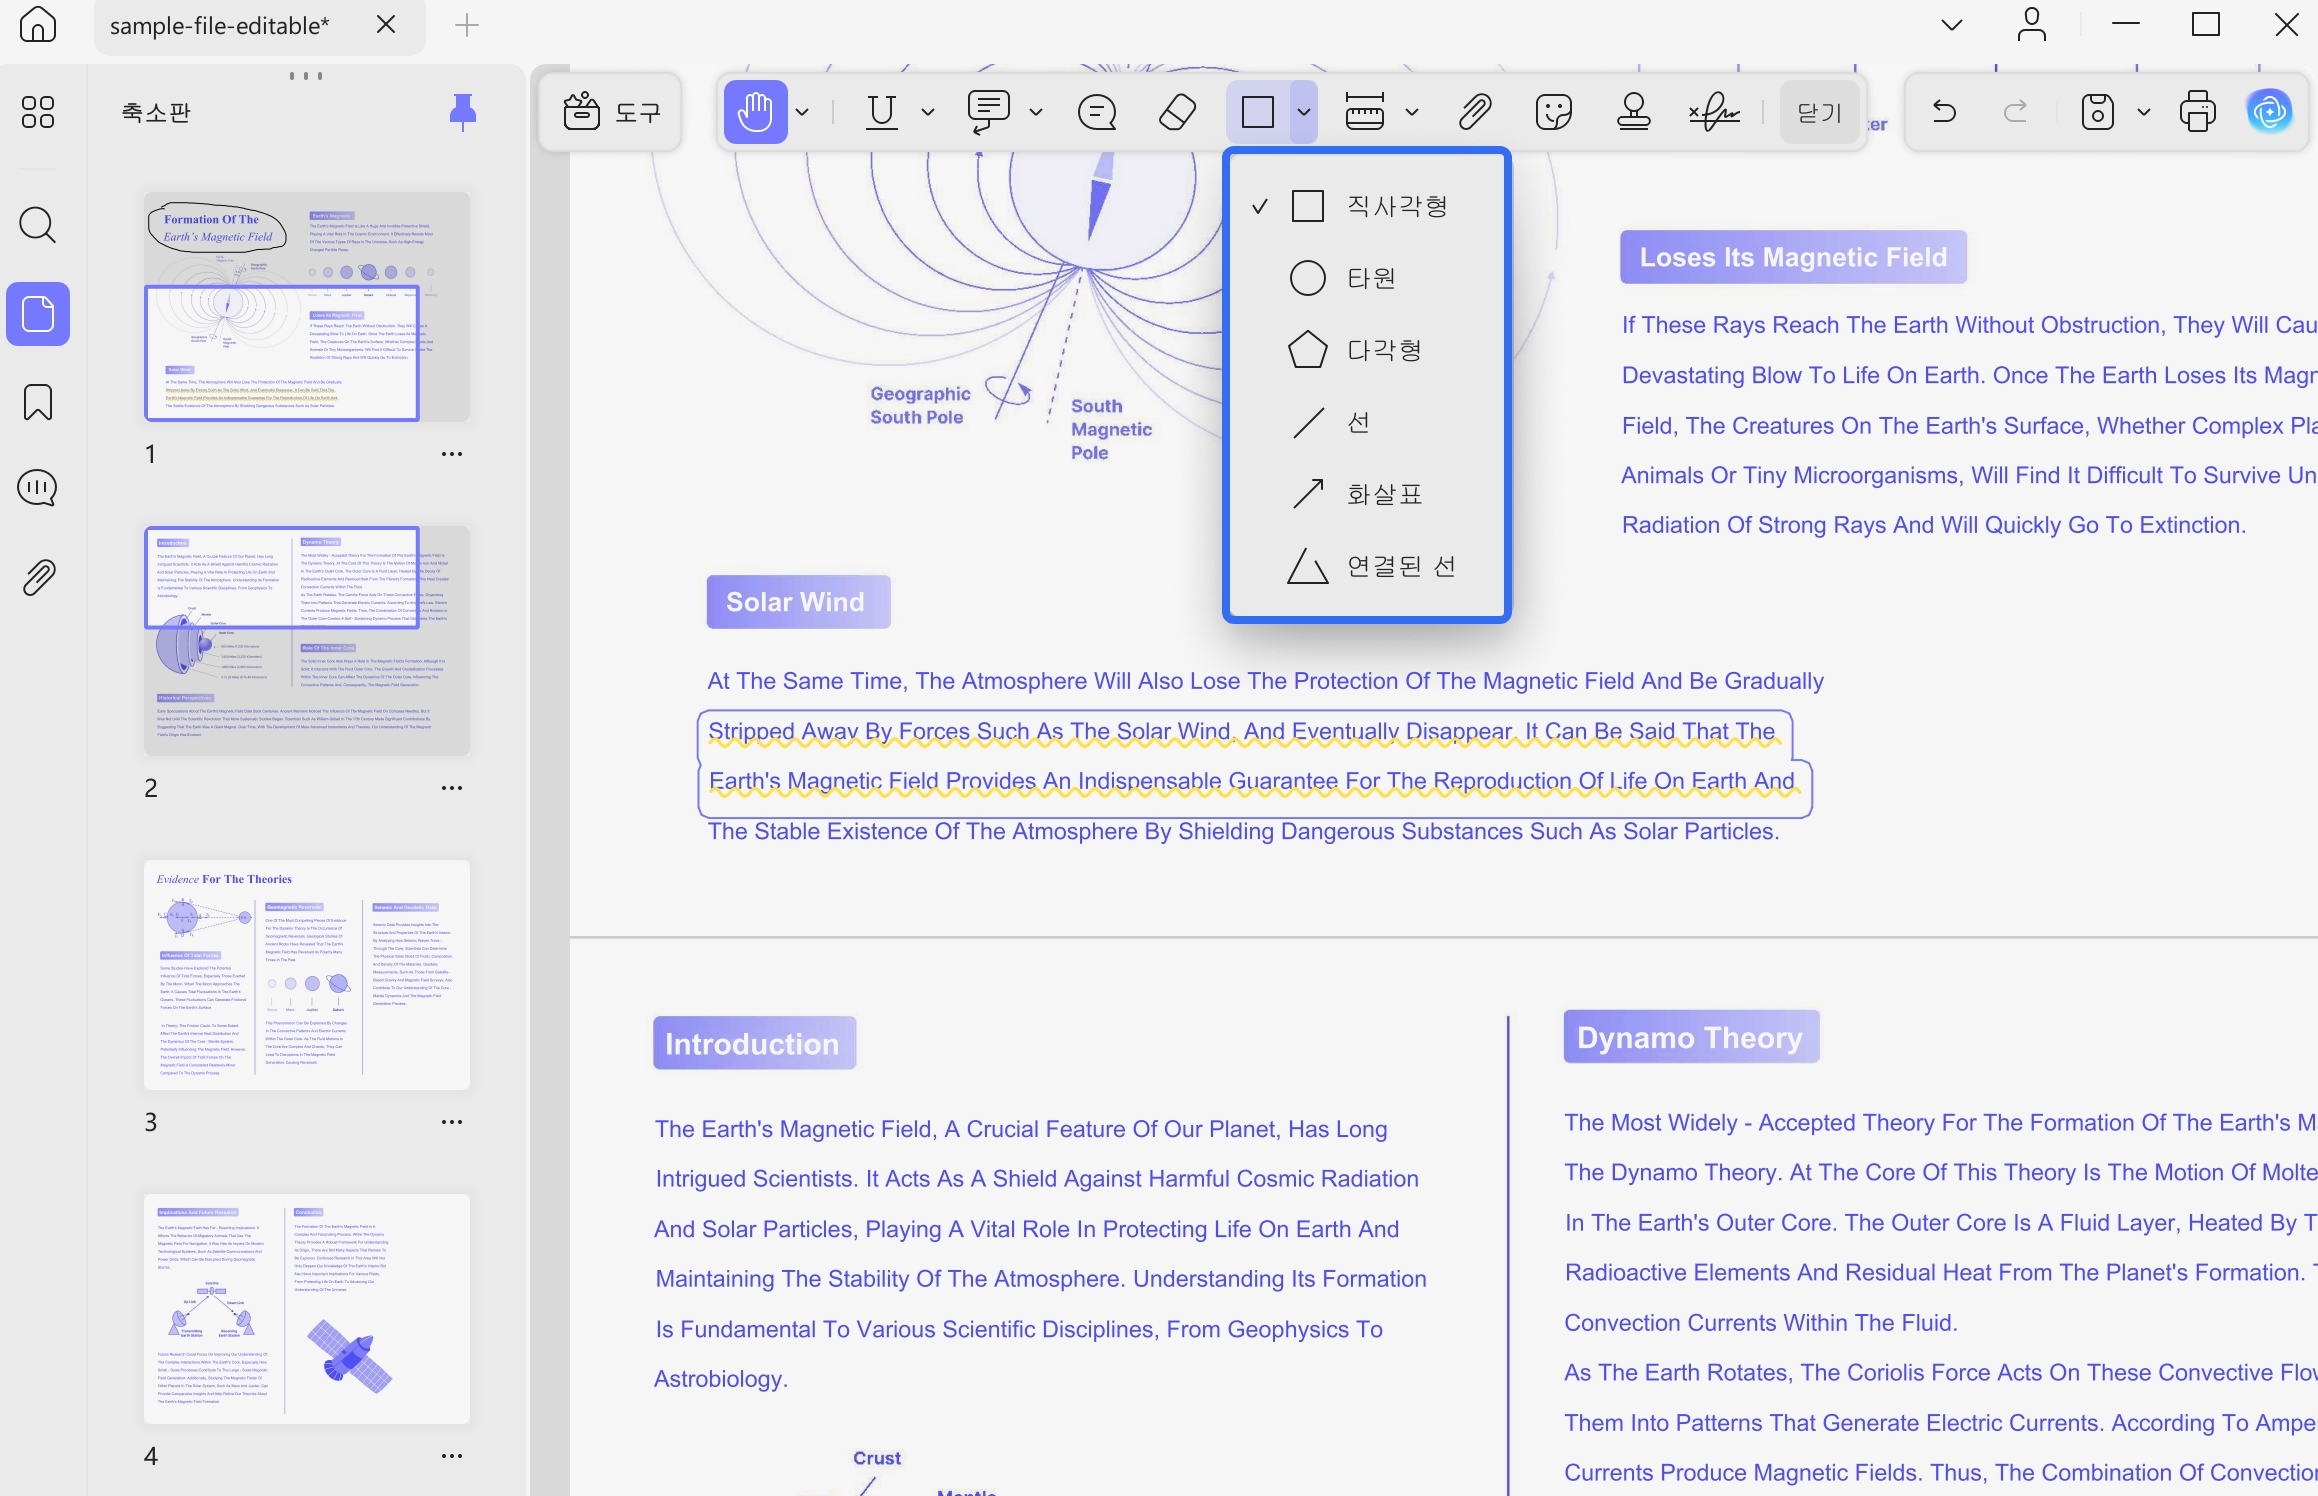Select 화살표 arrow from shape menu
The height and width of the screenshot is (1496, 2318).
1366,494
